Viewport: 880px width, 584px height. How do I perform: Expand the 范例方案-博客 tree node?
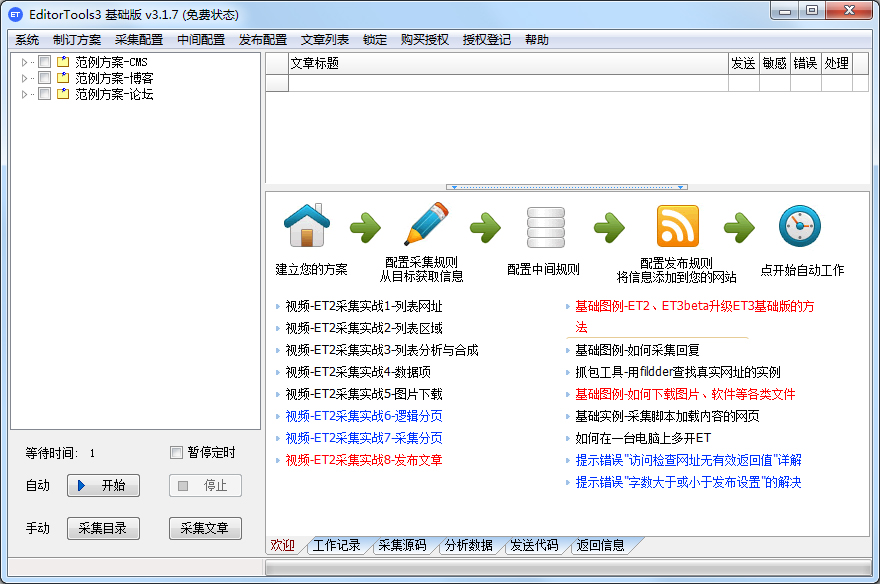click(24, 78)
